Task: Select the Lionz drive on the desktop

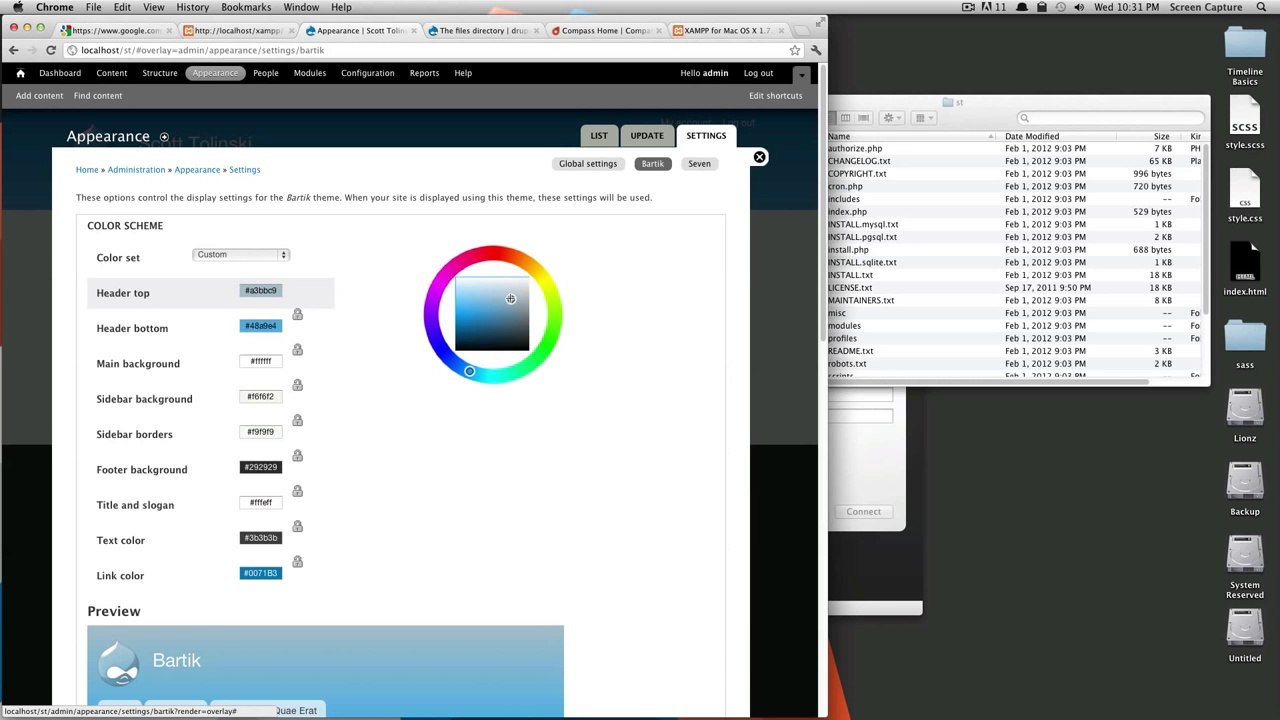Action: pos(1245,410)
